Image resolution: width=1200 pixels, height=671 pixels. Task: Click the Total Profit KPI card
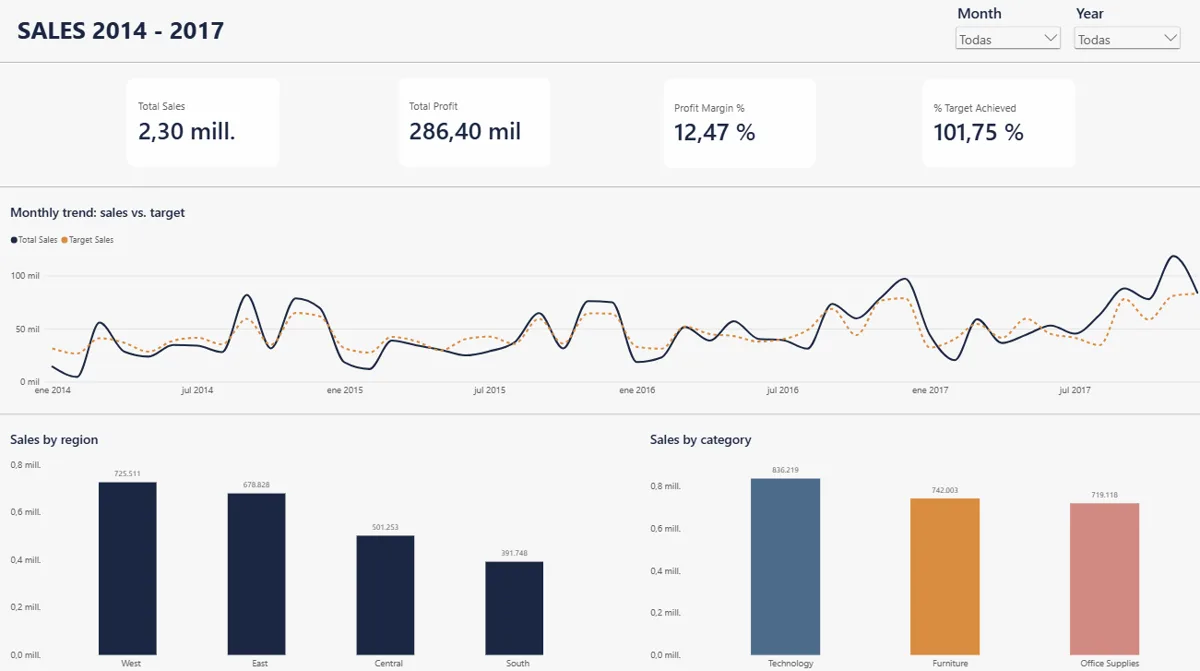pyautogui.click(x=474, y=122)
